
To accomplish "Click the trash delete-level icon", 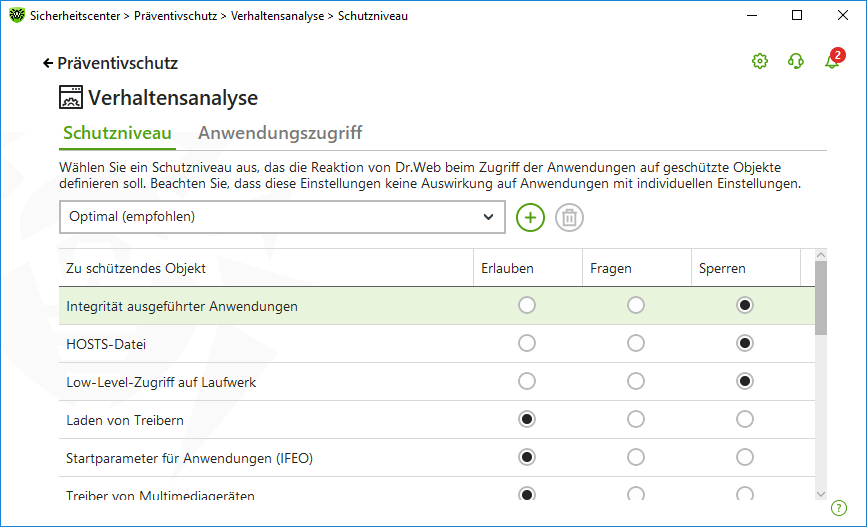I will 569,217.
